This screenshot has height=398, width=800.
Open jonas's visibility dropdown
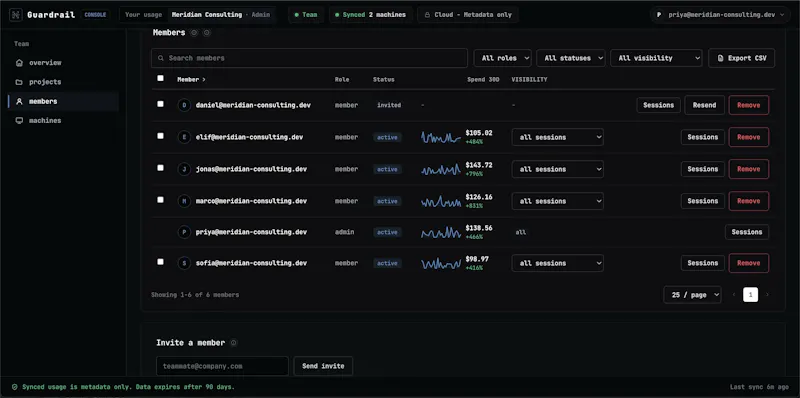click(x=558, y=169)
